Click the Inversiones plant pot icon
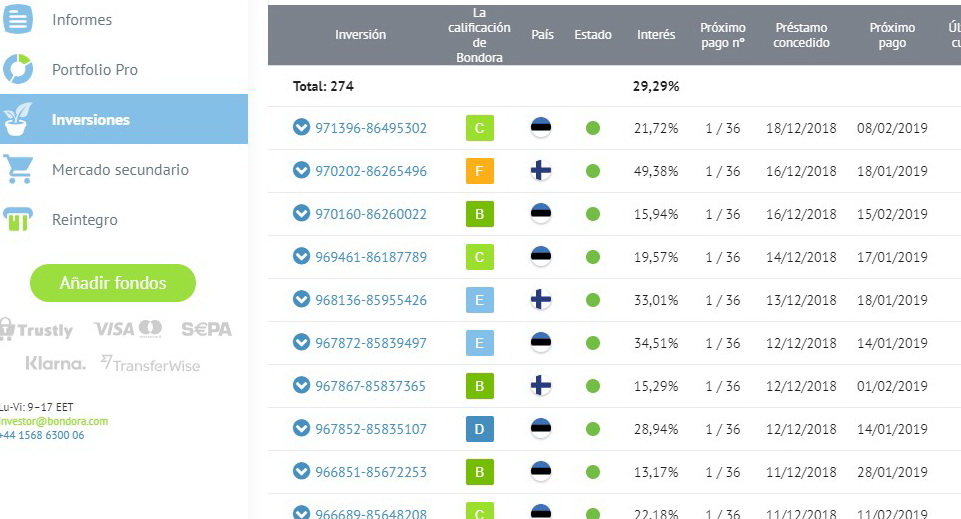This screenshot has width=961, height=519. click(18, 119)
